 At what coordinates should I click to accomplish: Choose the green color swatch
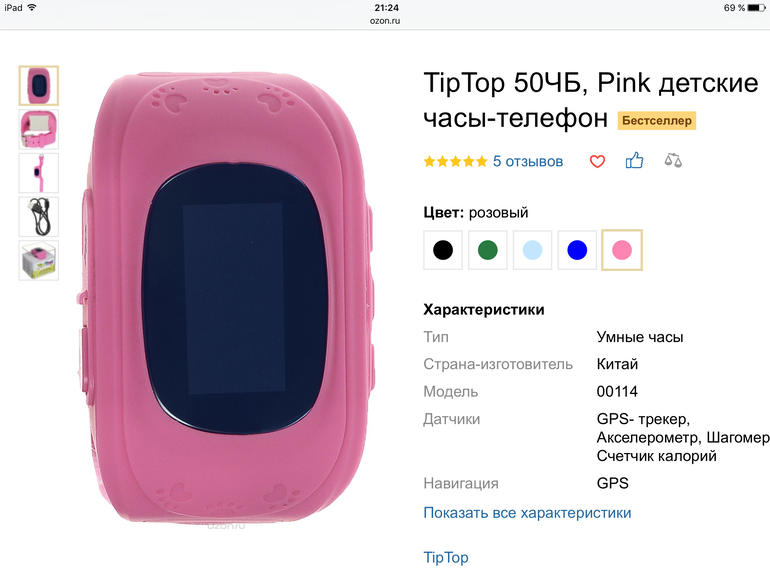click(x=488, y=250)
